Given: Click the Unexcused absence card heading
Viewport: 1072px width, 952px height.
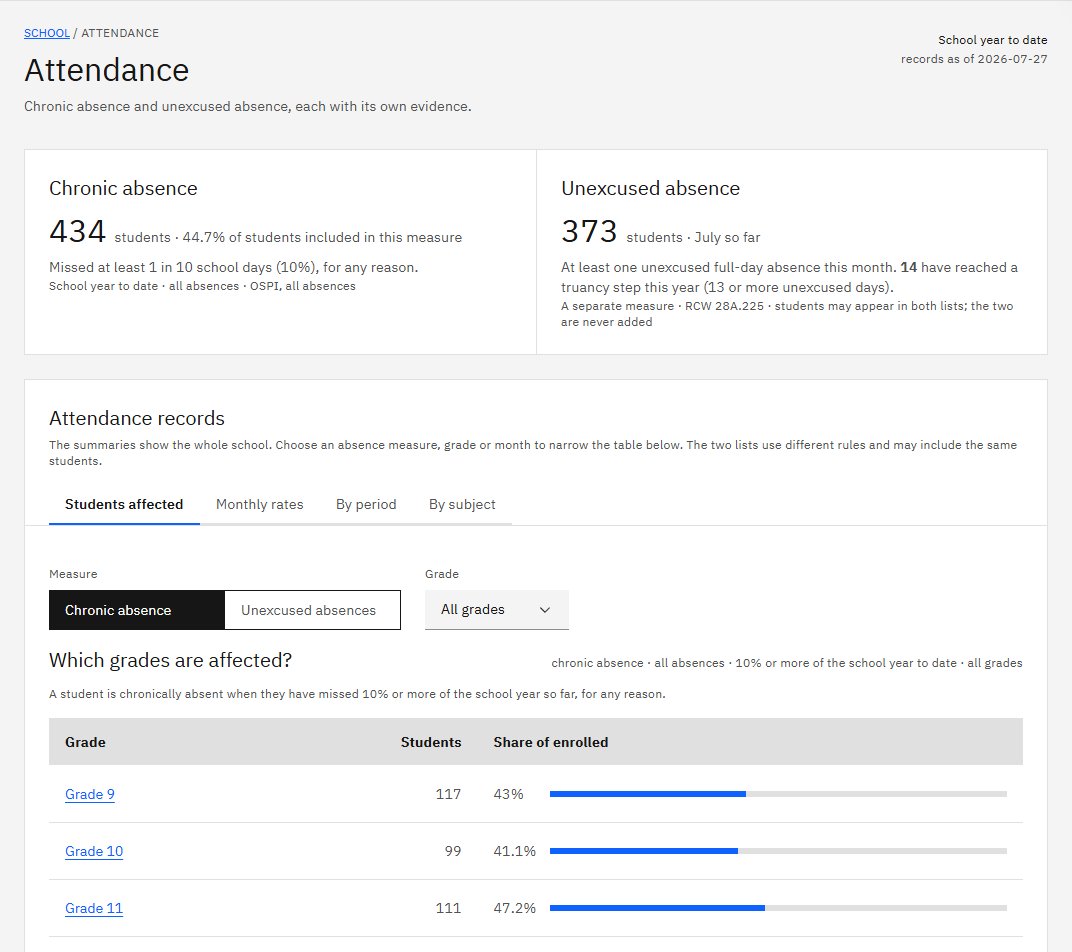Looking at the screenshot, I should click(x=650, y=188).
